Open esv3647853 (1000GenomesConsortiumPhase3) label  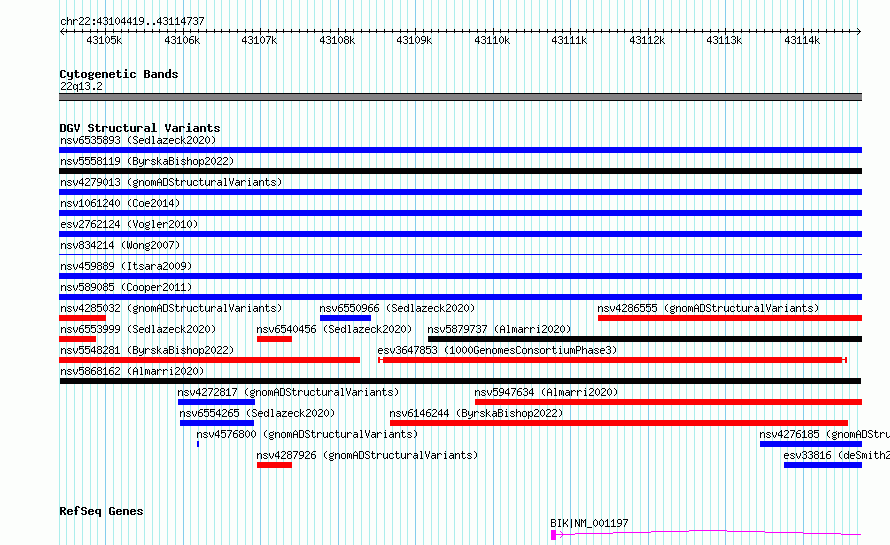[x=497, y=350]
